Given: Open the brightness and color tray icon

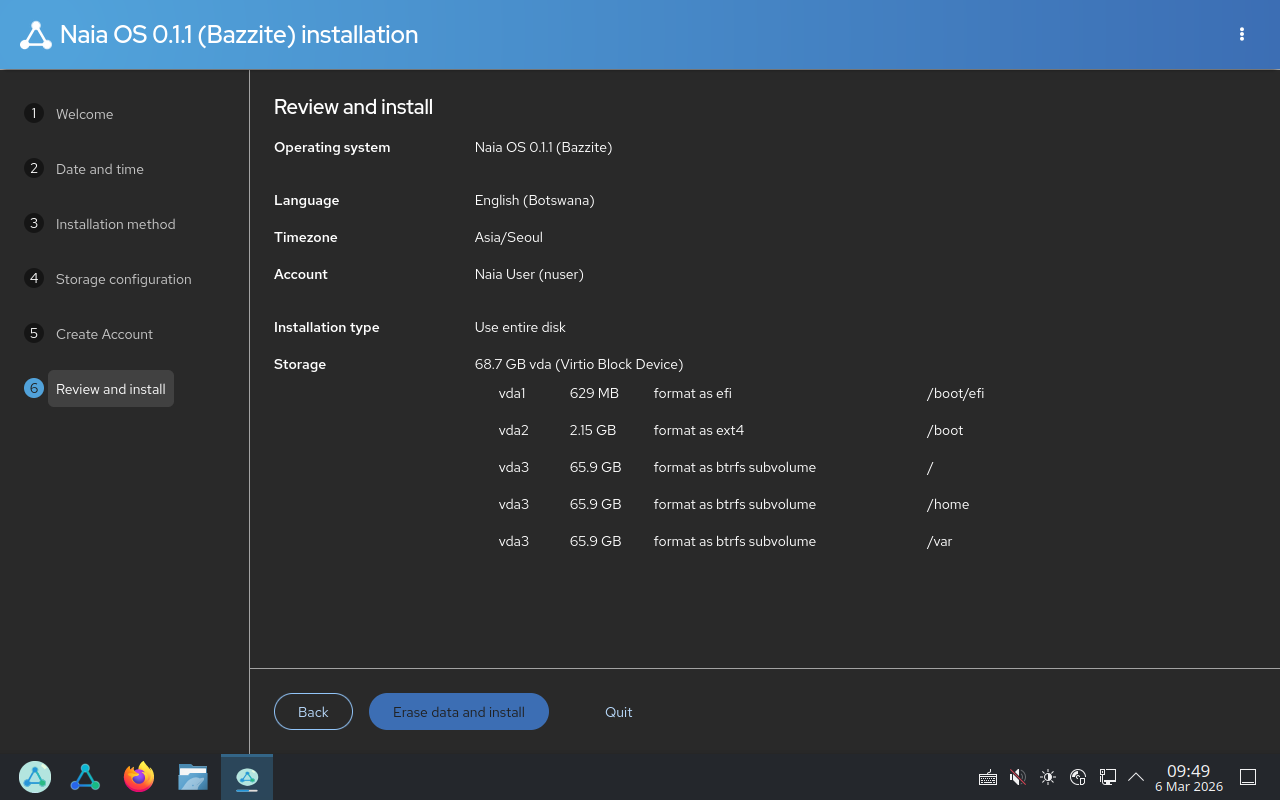Looking at the screenshot, I should tap(1048, 777).
